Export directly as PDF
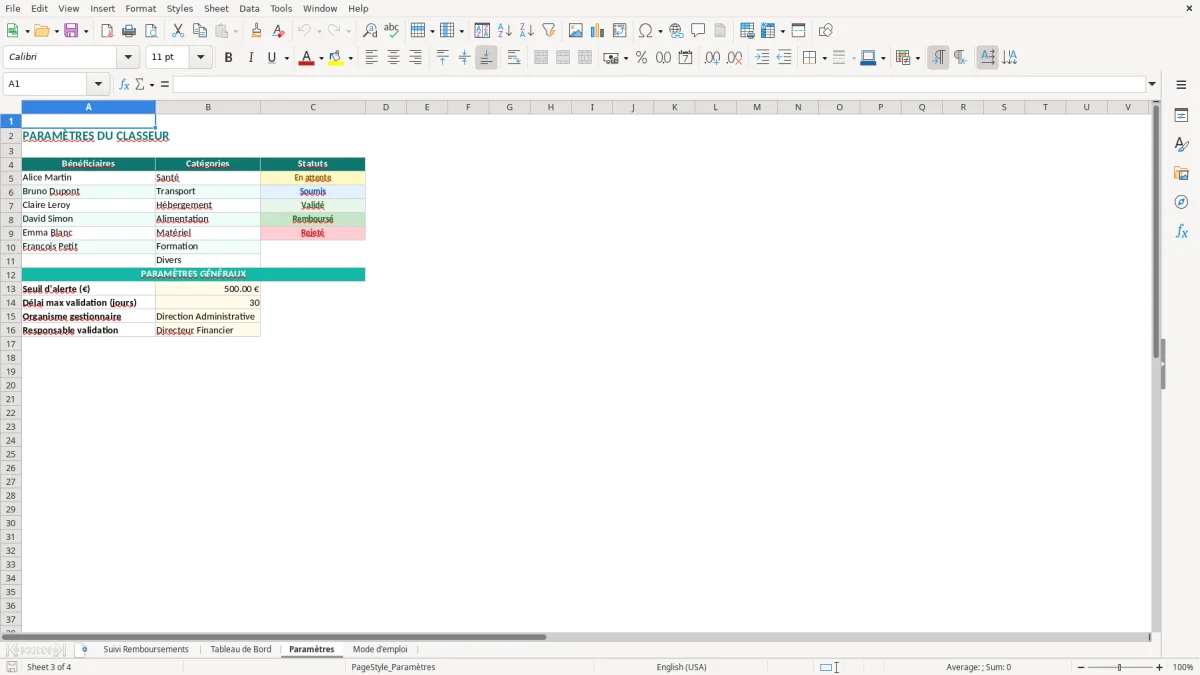Viewport: 1200px width, 675px height. point(107,31)
